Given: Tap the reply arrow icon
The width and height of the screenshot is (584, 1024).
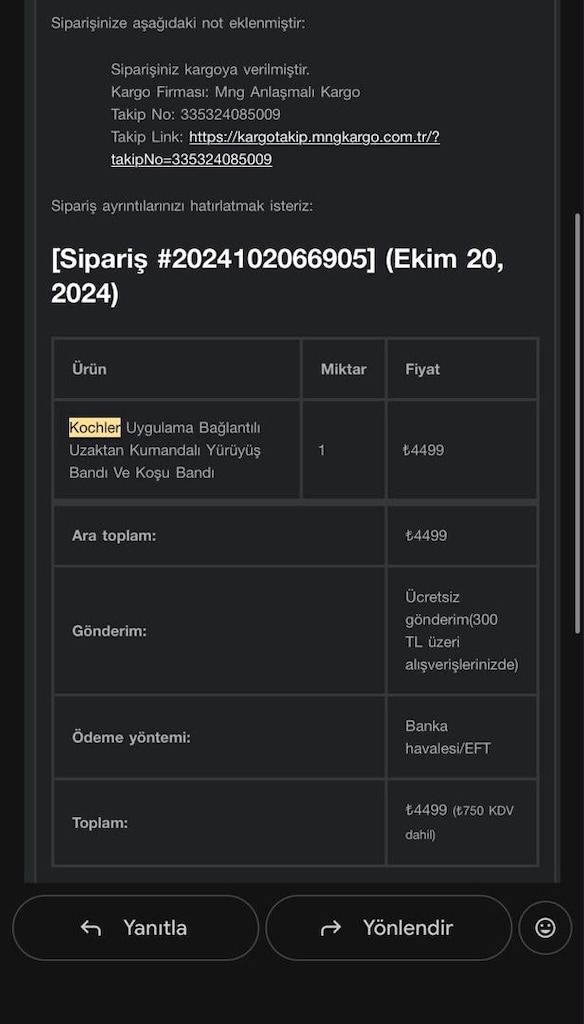Looking at the screenshot, I should (91, 928).
